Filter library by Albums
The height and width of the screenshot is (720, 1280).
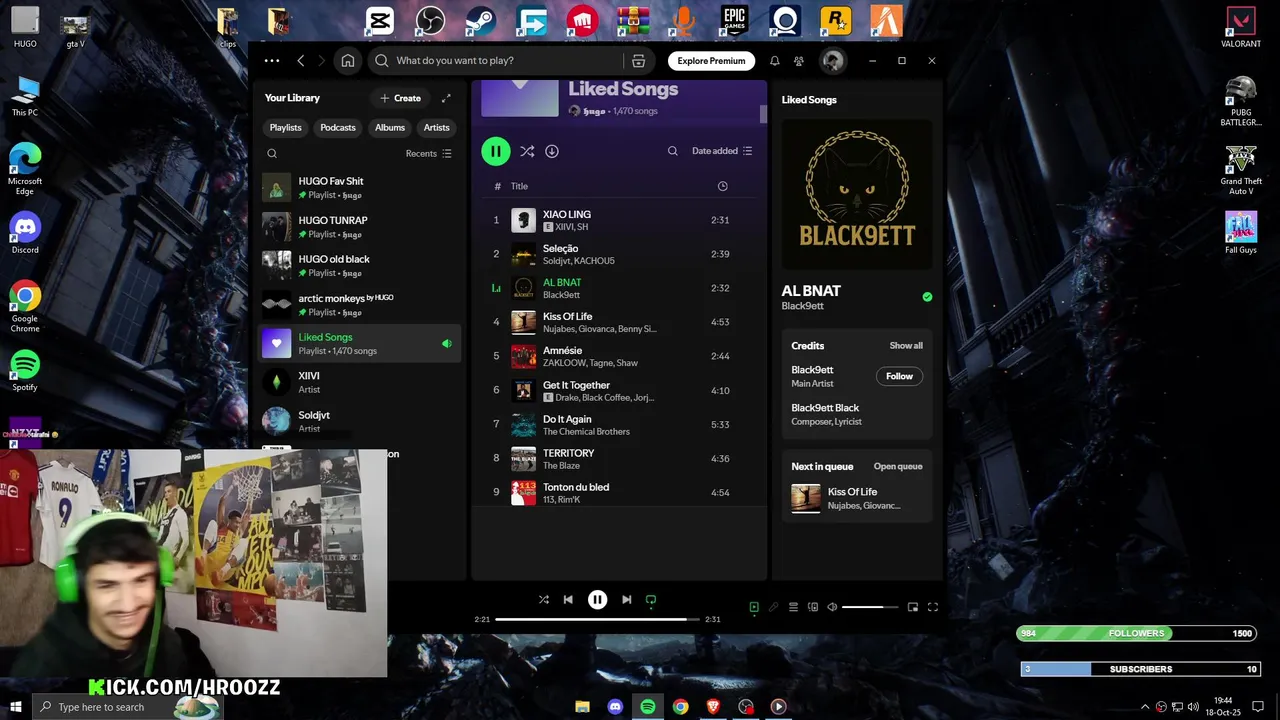390,128
